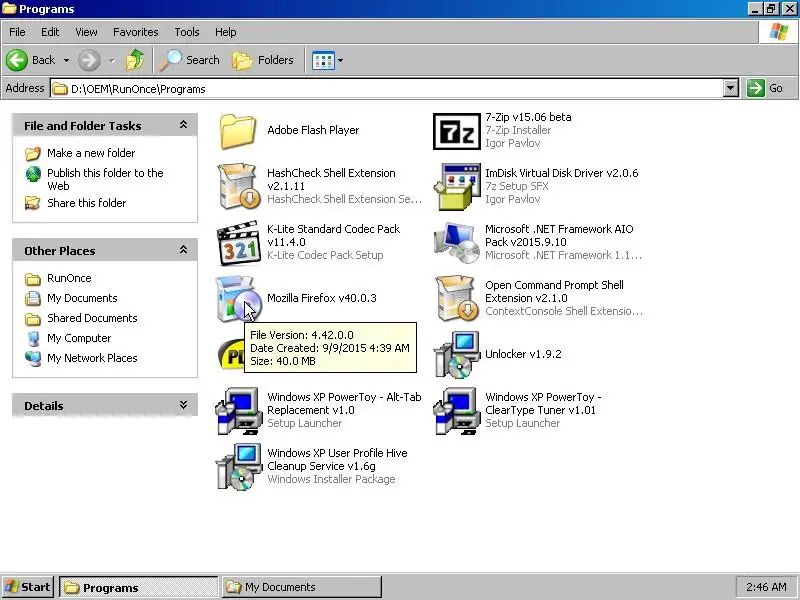Click the 2:46 AM system clock

pos(766,587)
